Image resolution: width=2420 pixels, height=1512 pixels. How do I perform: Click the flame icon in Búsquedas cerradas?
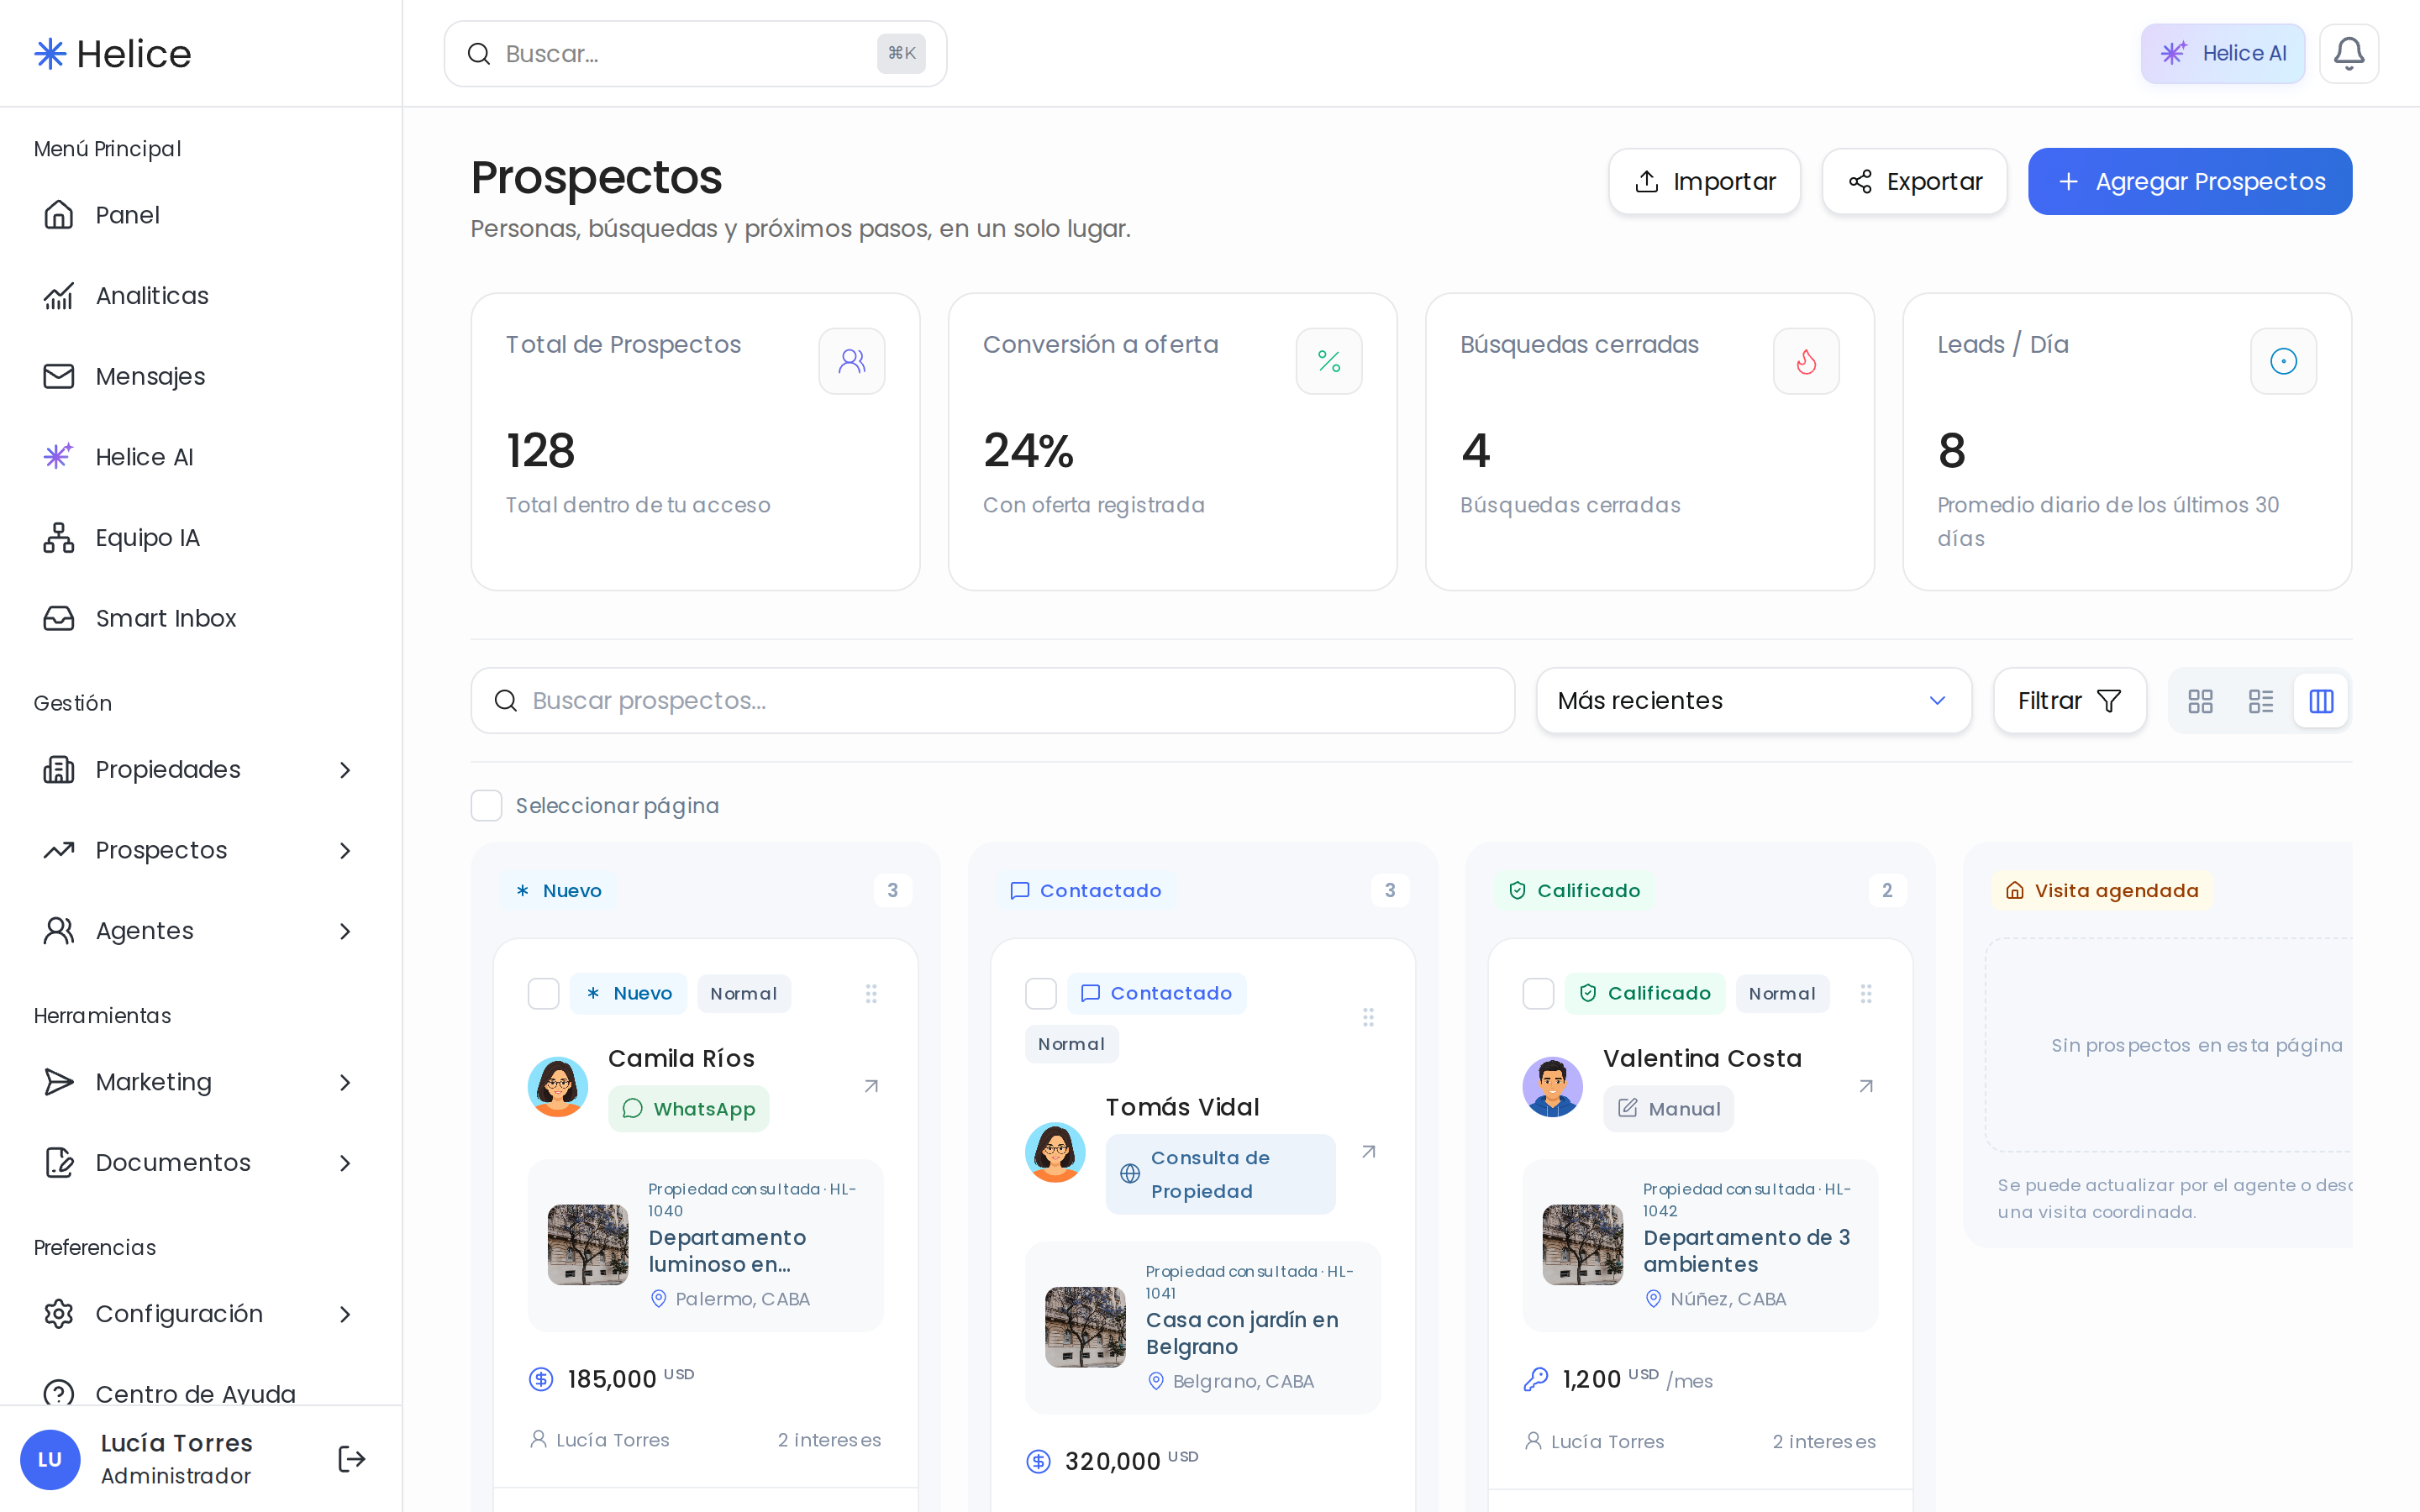pos(1806,361)
